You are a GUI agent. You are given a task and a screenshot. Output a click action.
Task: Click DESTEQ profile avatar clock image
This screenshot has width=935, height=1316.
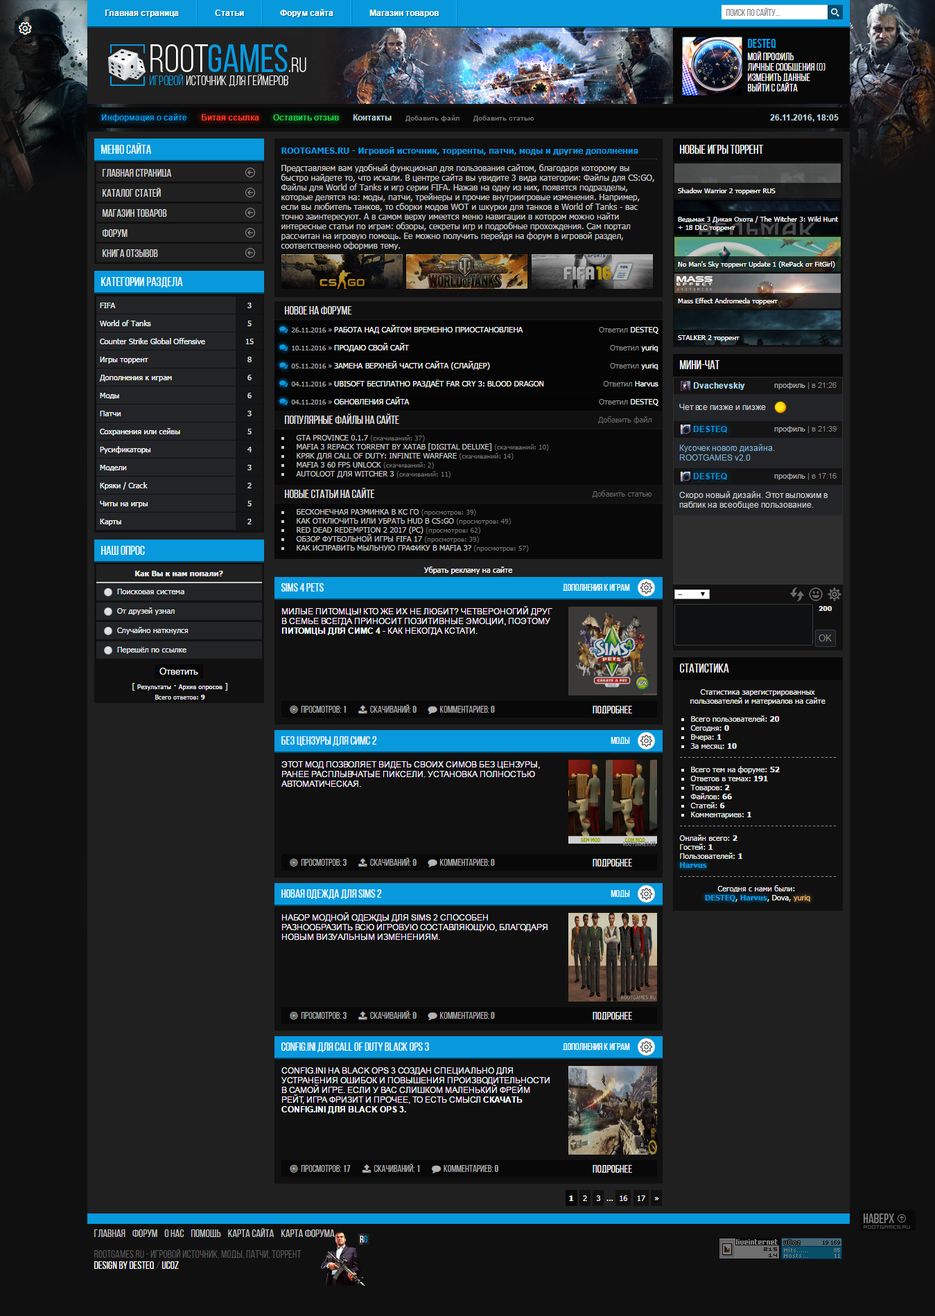coord(712,66)
